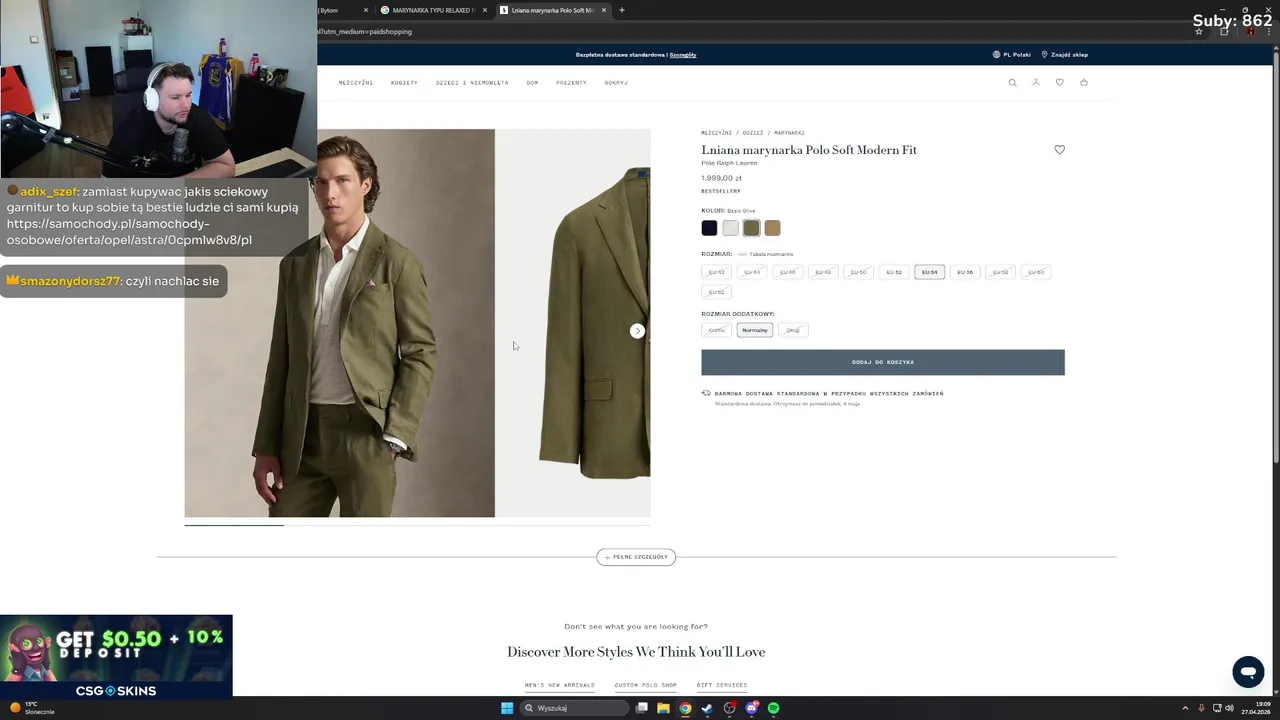1280x720 pixels.
Task: Click the model wearing olive suit photo
Action: pyautogui.click(x=339, y=323)
